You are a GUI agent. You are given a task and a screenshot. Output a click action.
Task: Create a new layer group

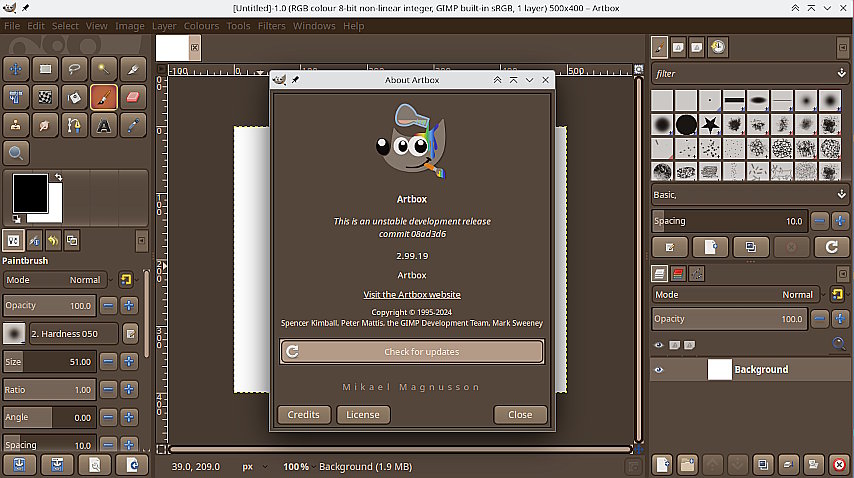[687, 465]
